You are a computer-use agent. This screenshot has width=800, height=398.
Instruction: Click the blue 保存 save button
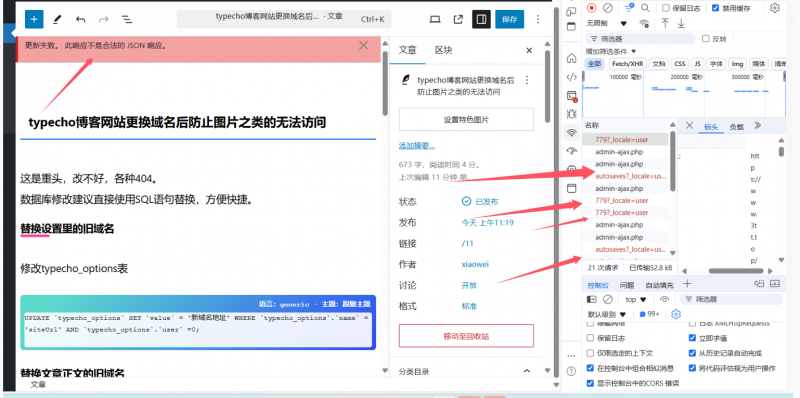click(x=509, y=19)
